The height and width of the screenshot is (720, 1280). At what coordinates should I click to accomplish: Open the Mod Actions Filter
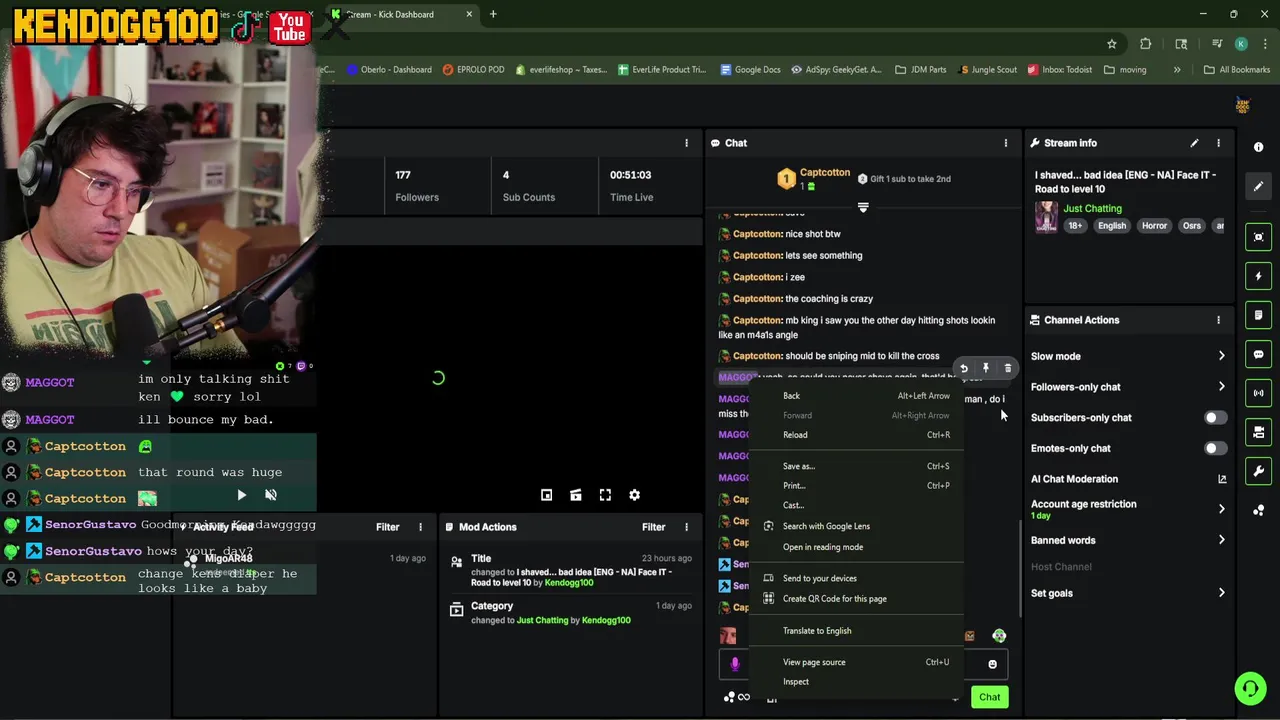click(x=653, y=527)
